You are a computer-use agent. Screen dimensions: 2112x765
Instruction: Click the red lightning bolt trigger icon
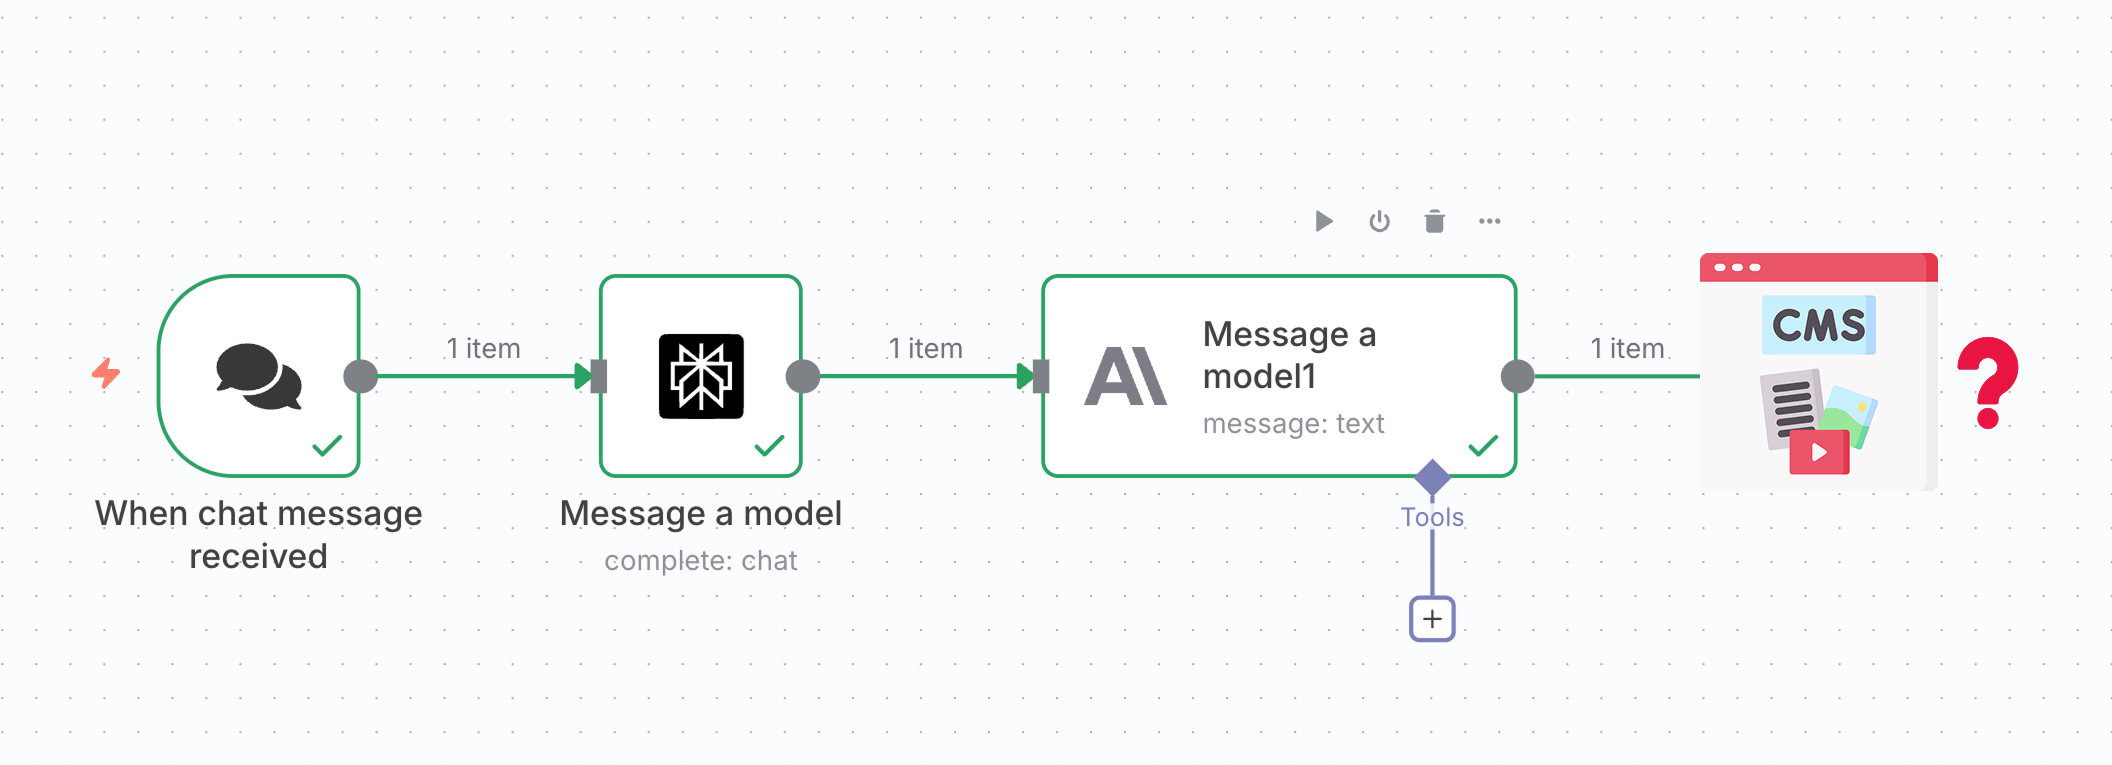click(106, 373)
